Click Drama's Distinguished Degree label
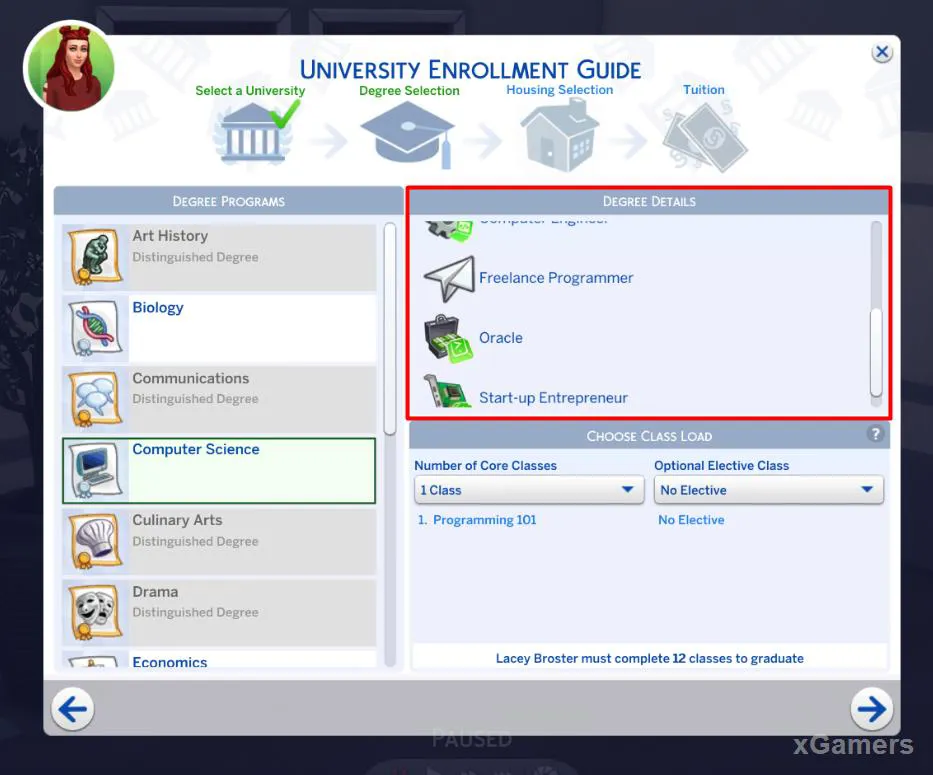 point(195,612)
